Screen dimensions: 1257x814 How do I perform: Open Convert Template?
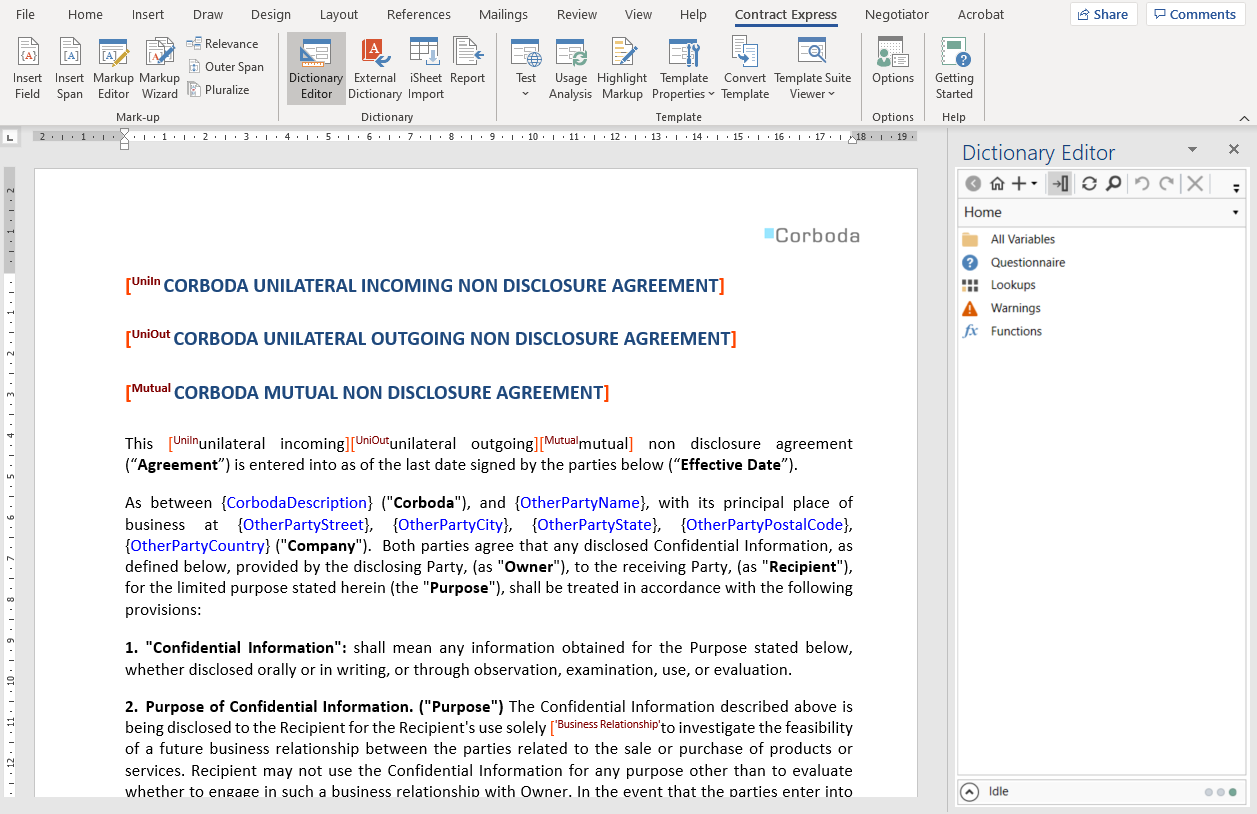click(744, 68)
